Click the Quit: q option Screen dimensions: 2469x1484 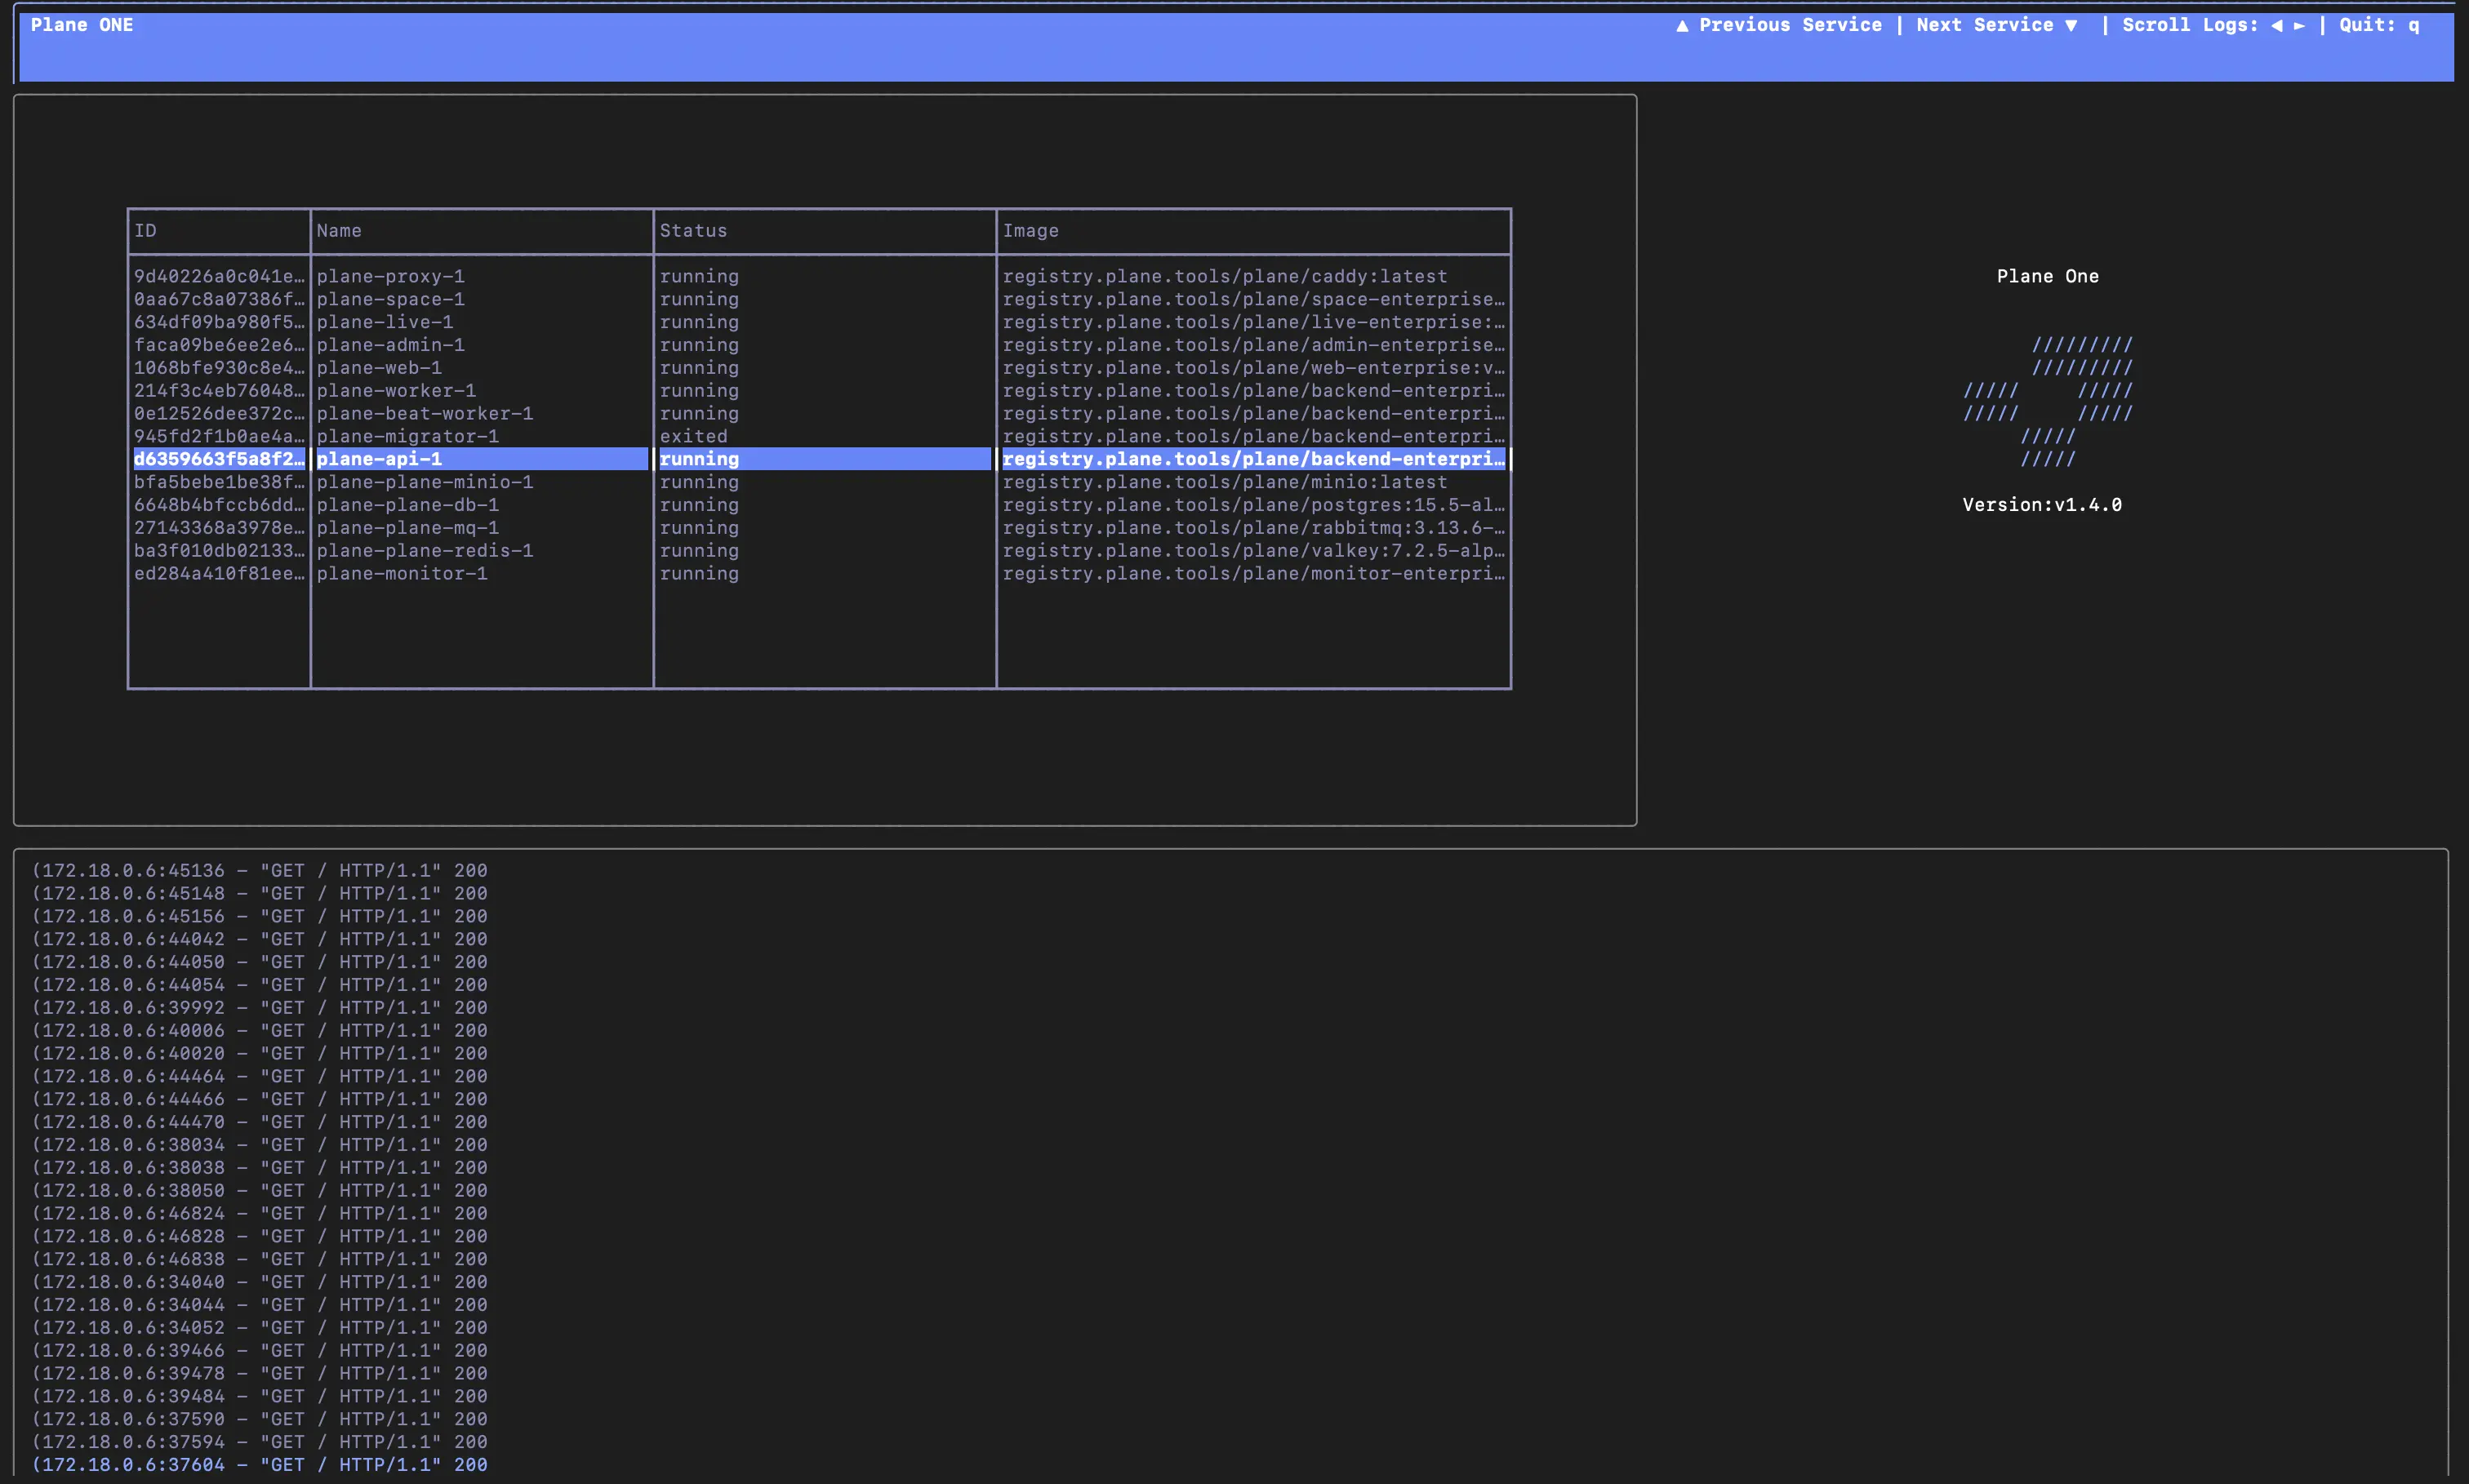(x=2378, y=25)
